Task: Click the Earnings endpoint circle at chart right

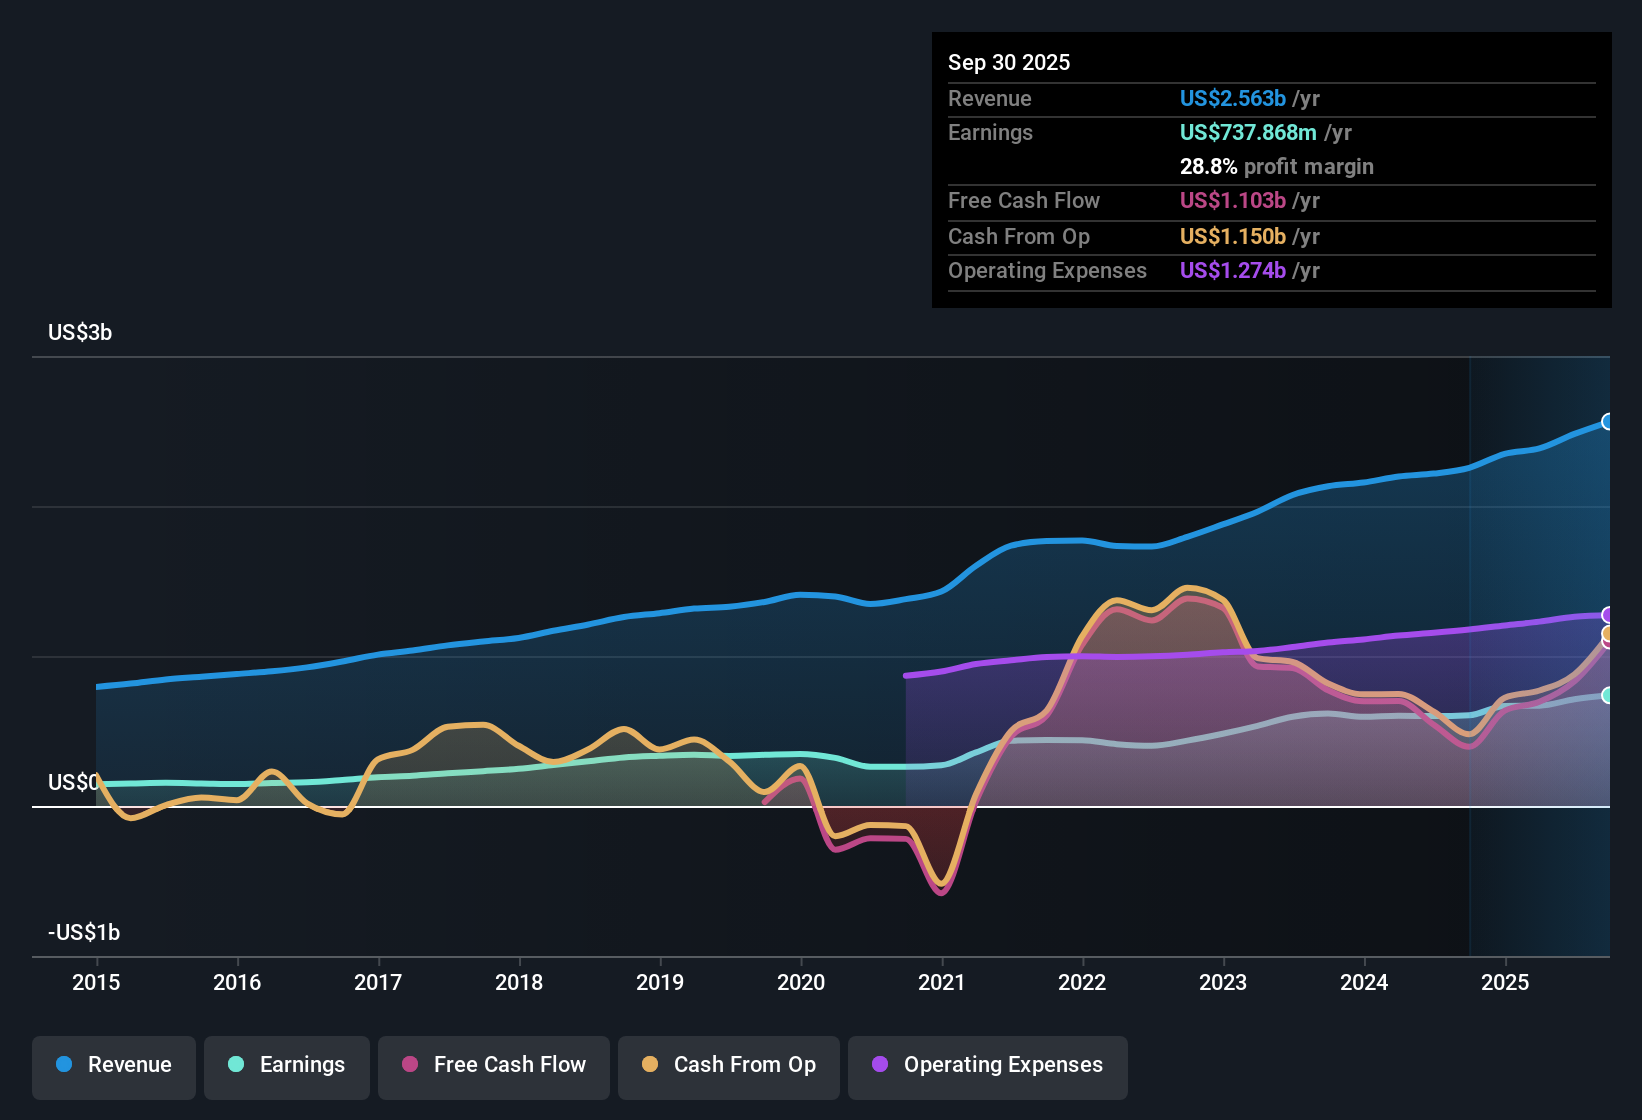Action: pos(1607,695)
